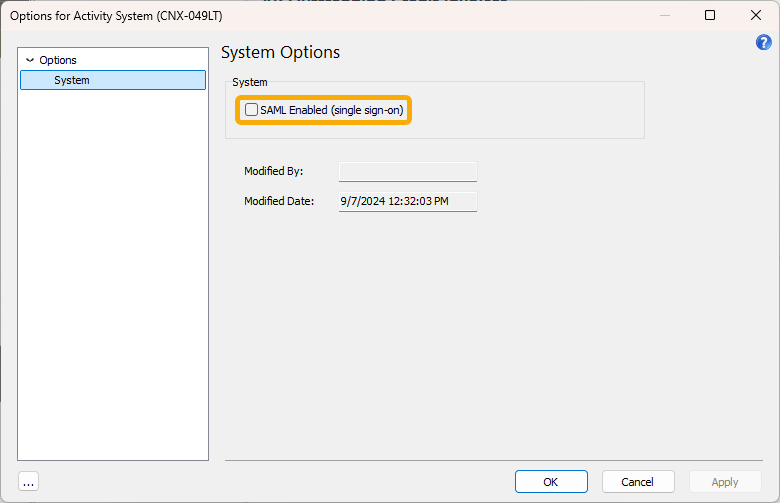Click the dialog title 'Options for Activity System'
Screen dimensions: 780x503
pos(81,16)
